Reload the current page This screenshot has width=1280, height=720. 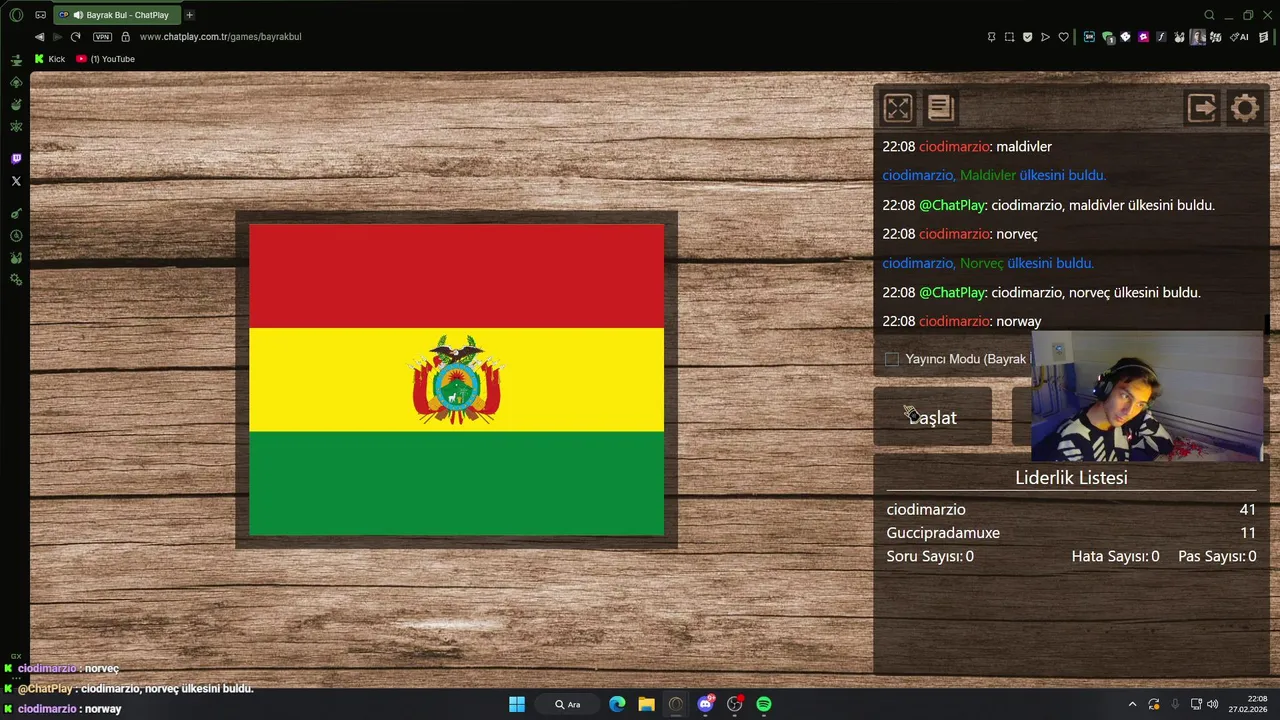[75, 37]
